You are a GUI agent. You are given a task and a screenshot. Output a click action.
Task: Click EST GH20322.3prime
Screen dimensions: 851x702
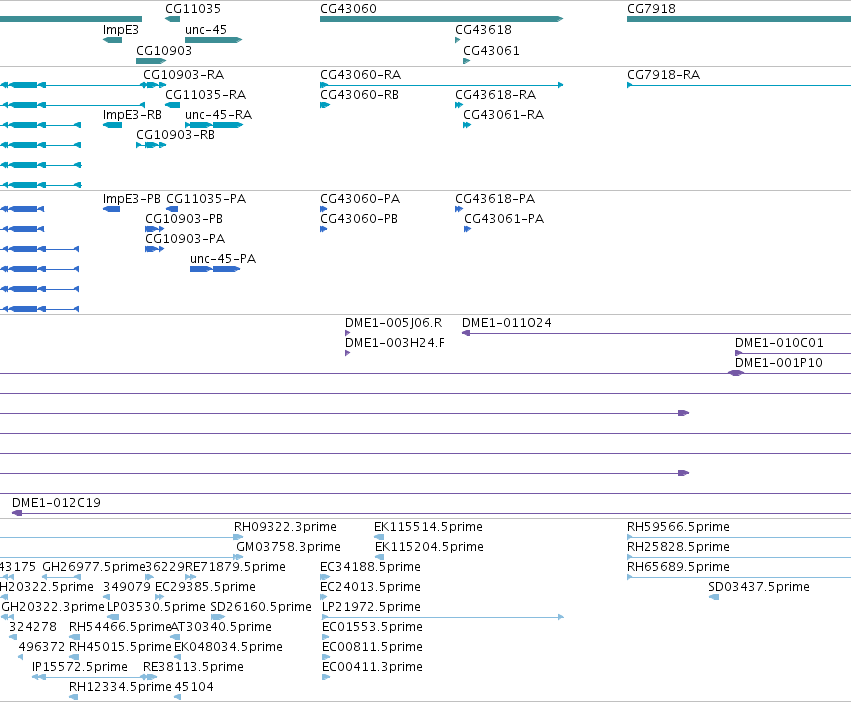pos(53,608)
